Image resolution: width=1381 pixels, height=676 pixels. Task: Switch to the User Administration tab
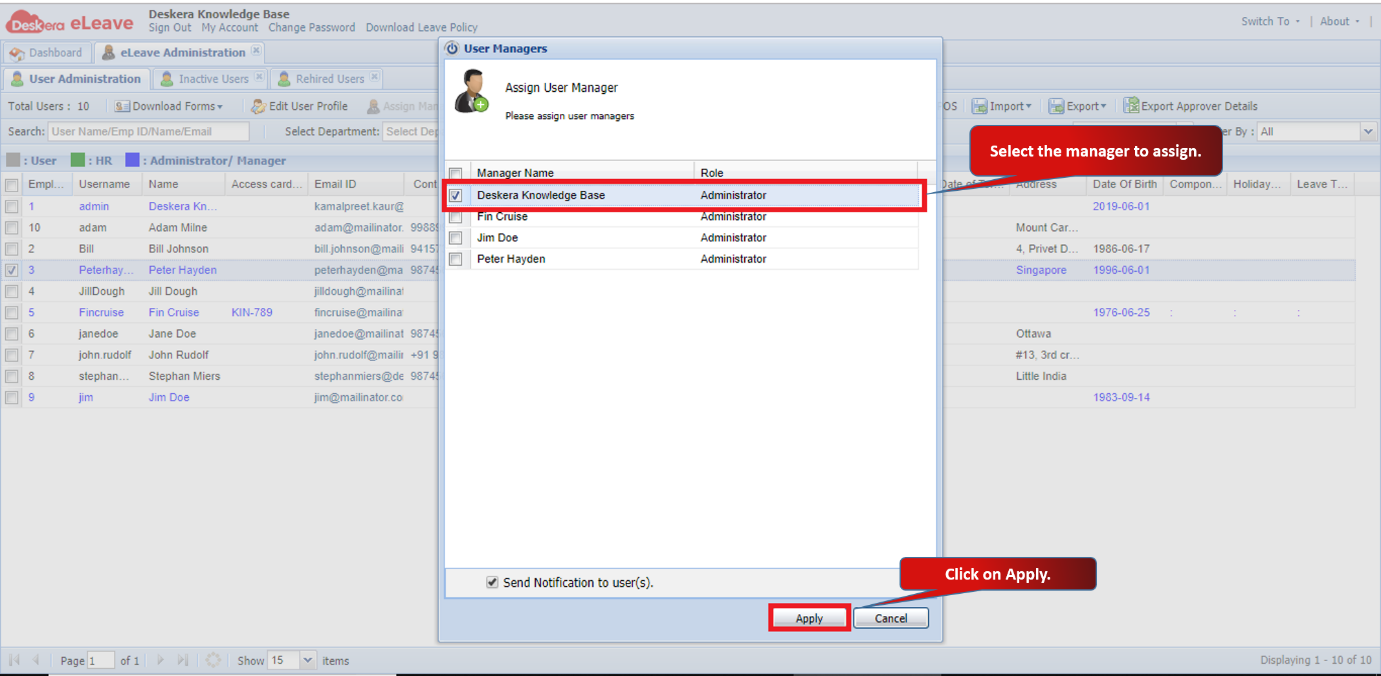click(76, 79)
